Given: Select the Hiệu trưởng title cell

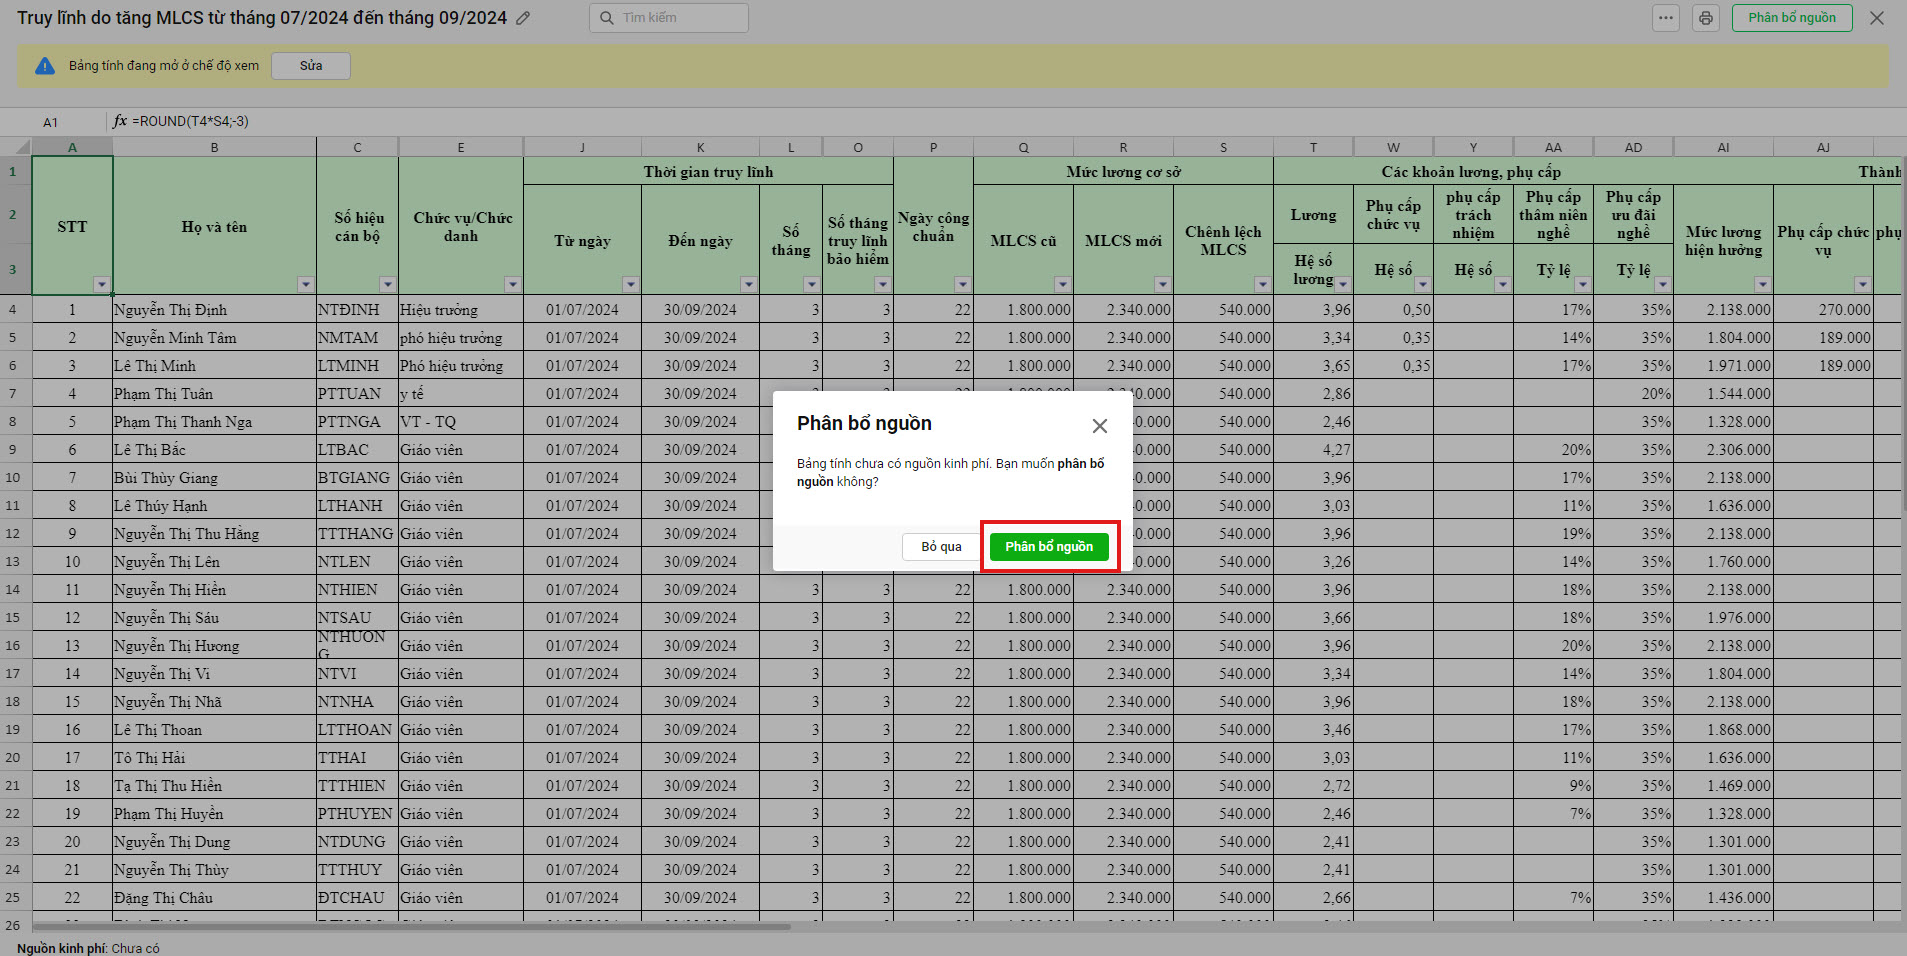Looking at the screenshot, I should point(461,310).
